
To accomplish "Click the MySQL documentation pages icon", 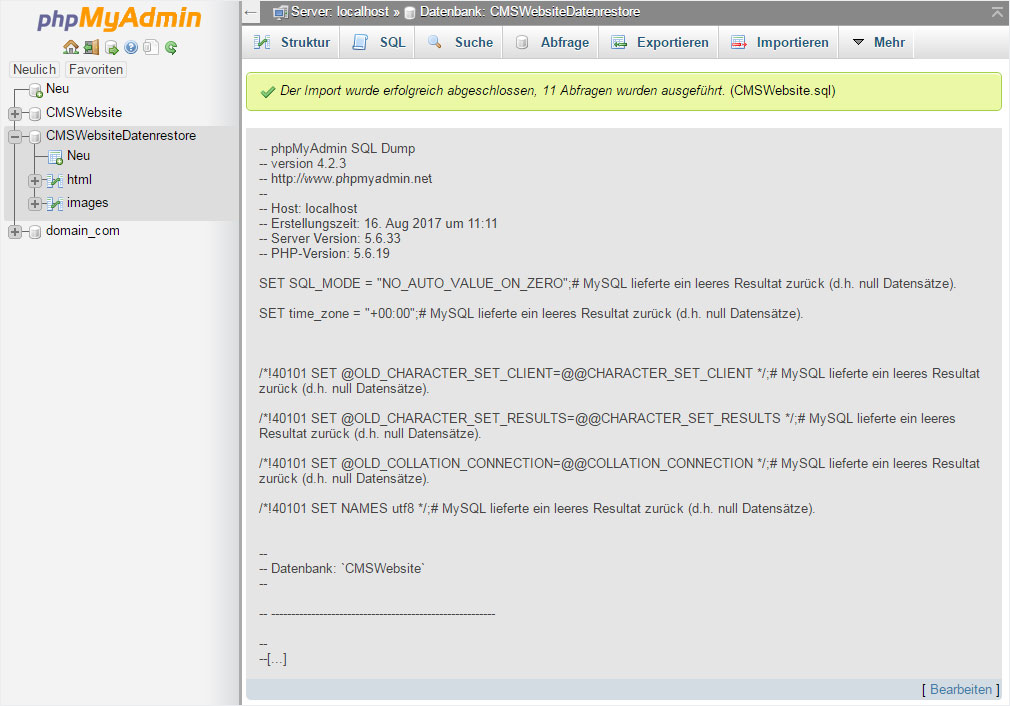I will [x=151, y=47].
